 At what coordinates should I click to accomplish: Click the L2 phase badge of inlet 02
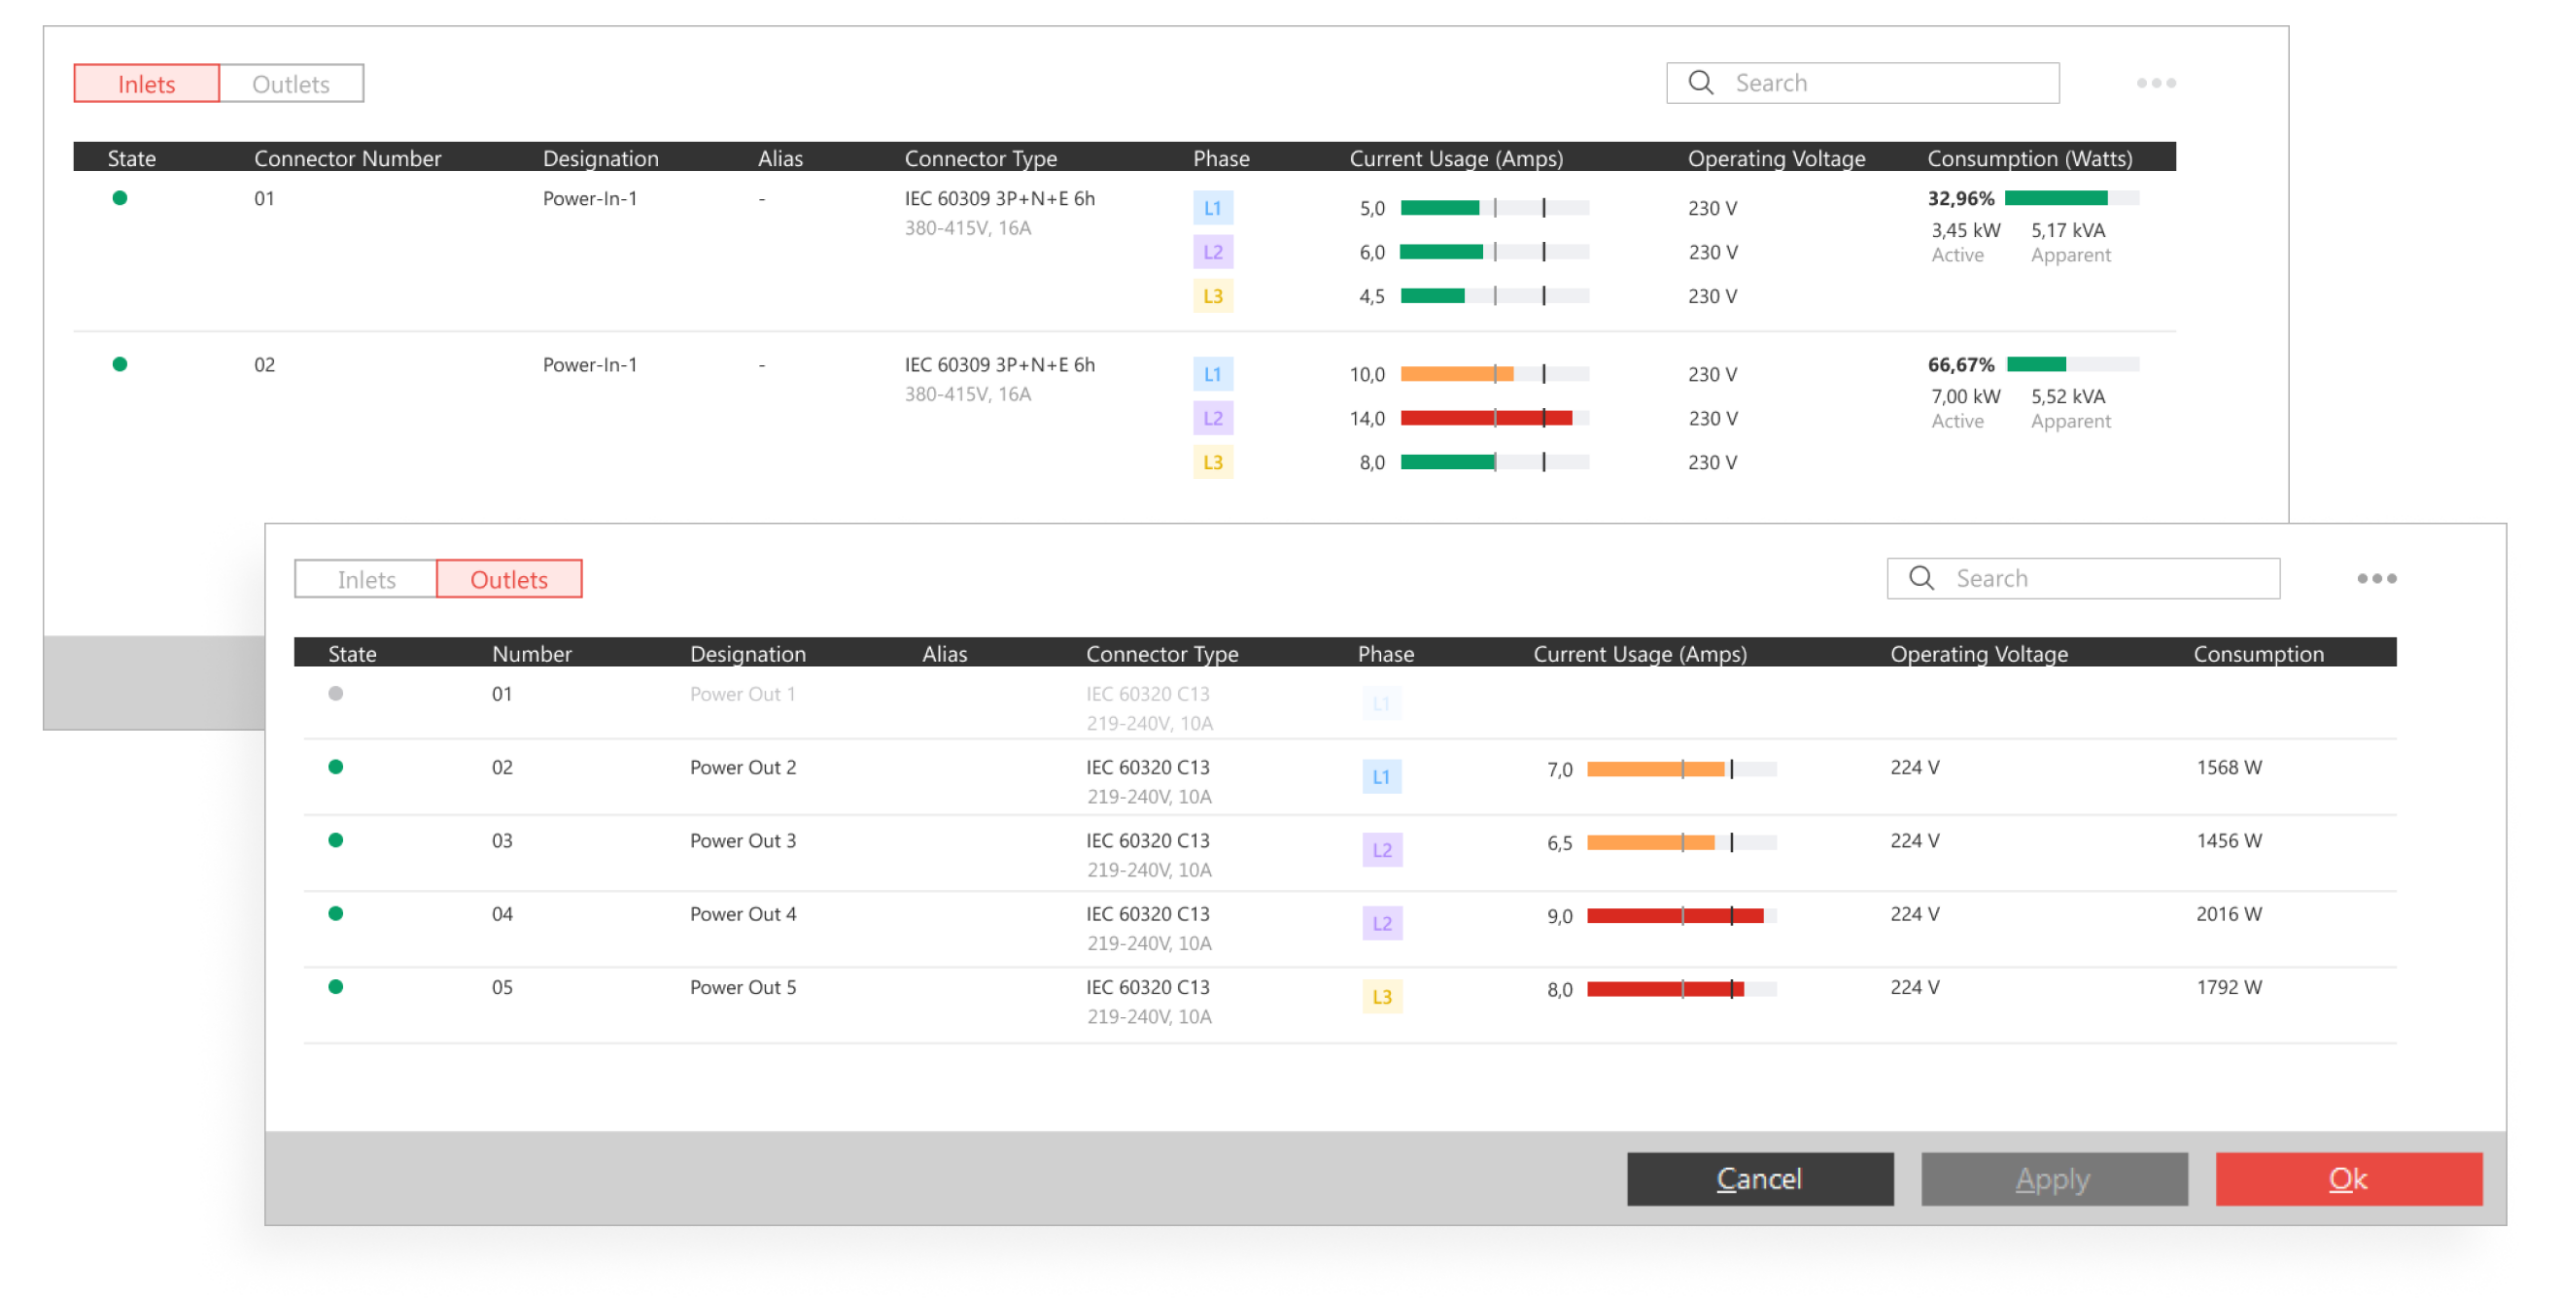(x=1213, y=418)
